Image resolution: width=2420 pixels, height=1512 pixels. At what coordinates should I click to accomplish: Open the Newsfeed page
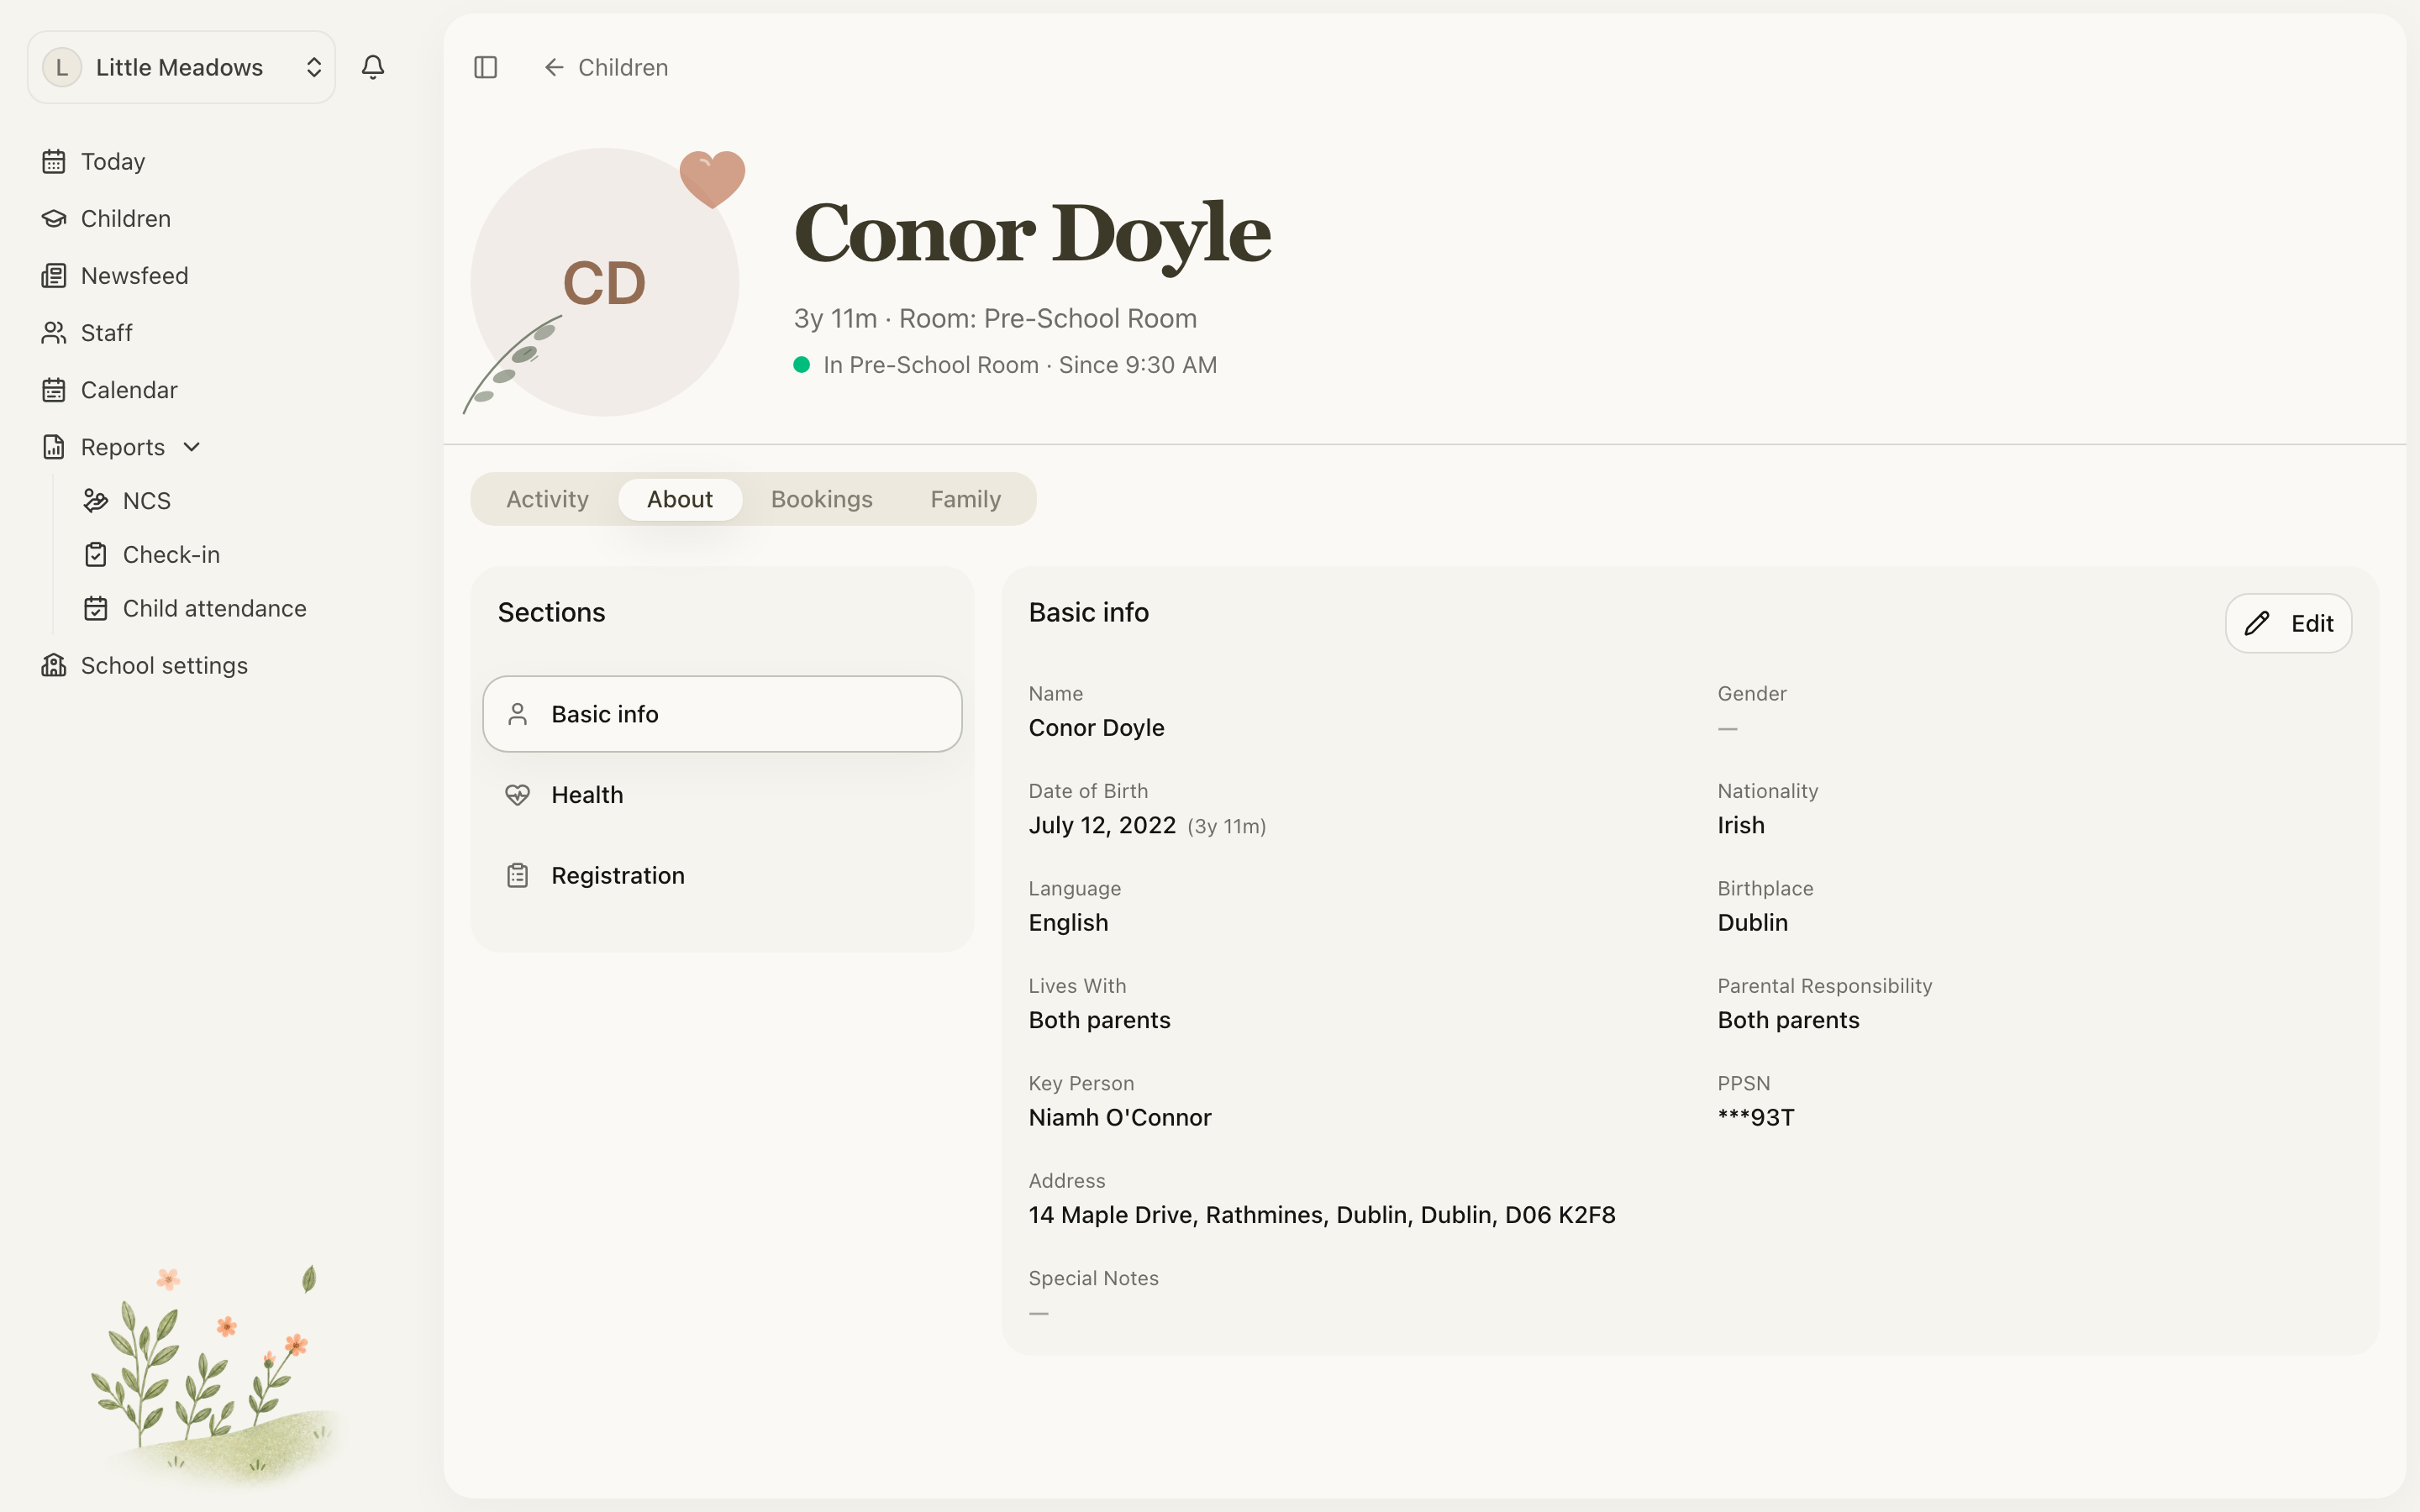point(135,275)
